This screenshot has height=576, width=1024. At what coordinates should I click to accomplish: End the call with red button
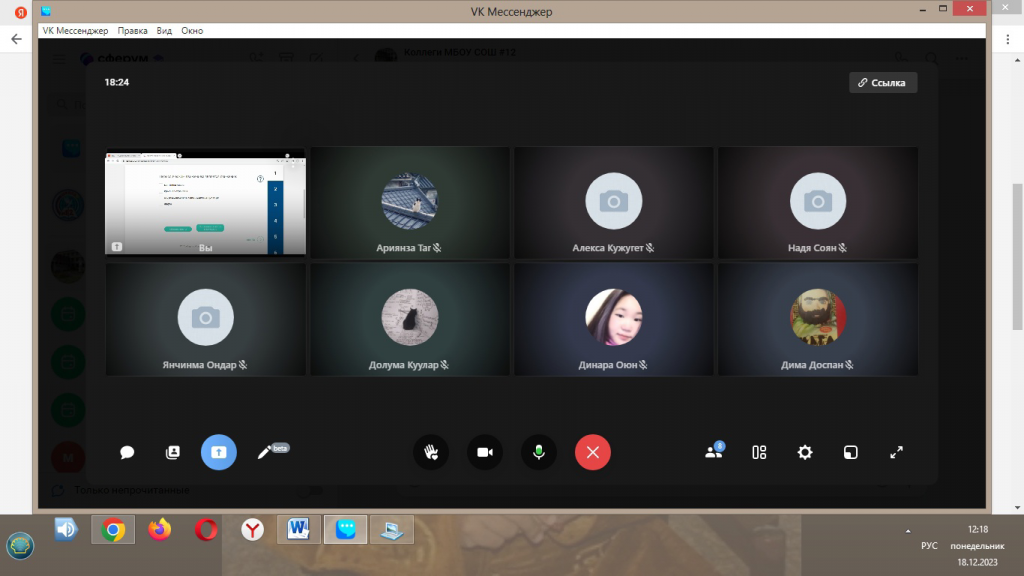[x=592, y=452]
